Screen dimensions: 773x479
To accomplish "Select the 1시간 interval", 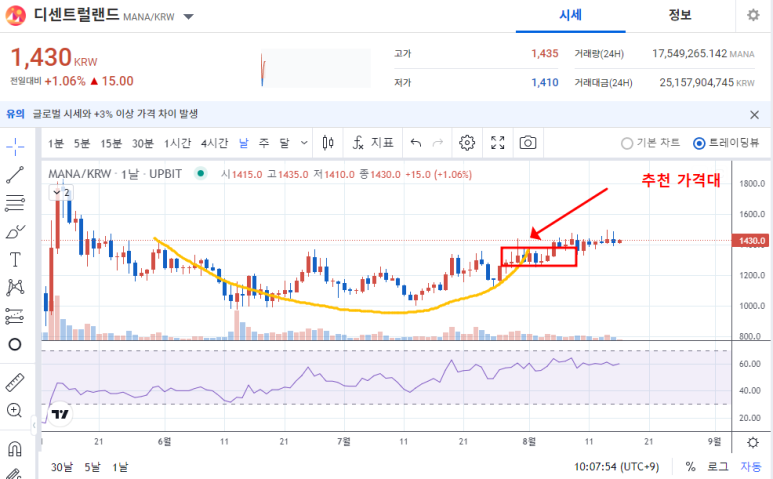I will coord(177,143).
